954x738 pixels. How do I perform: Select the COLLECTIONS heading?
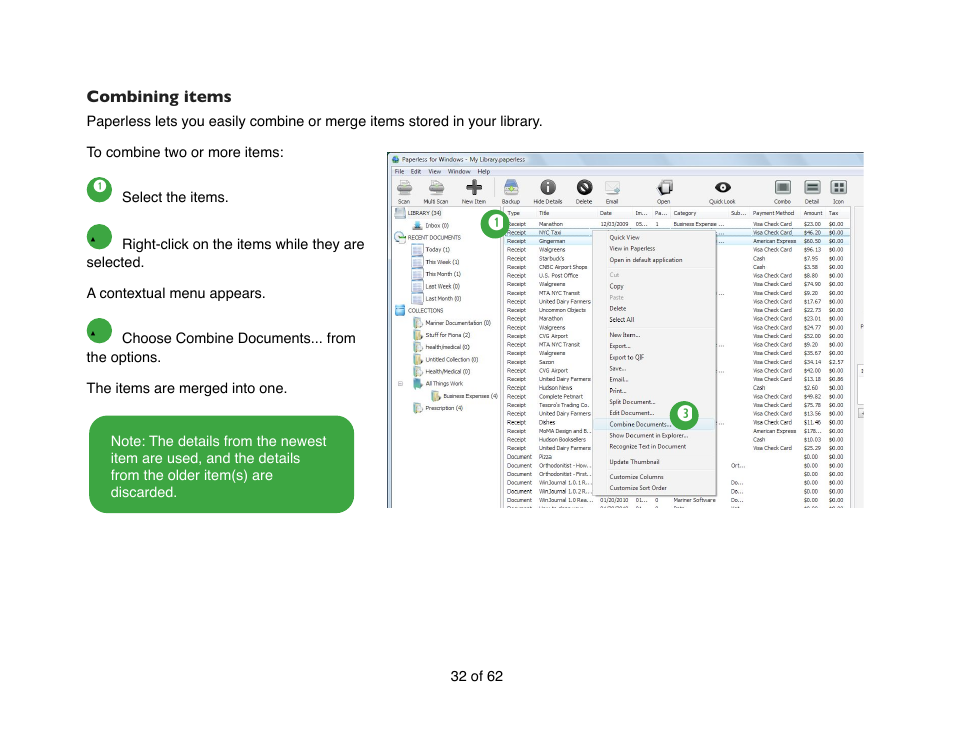(425, 310)
